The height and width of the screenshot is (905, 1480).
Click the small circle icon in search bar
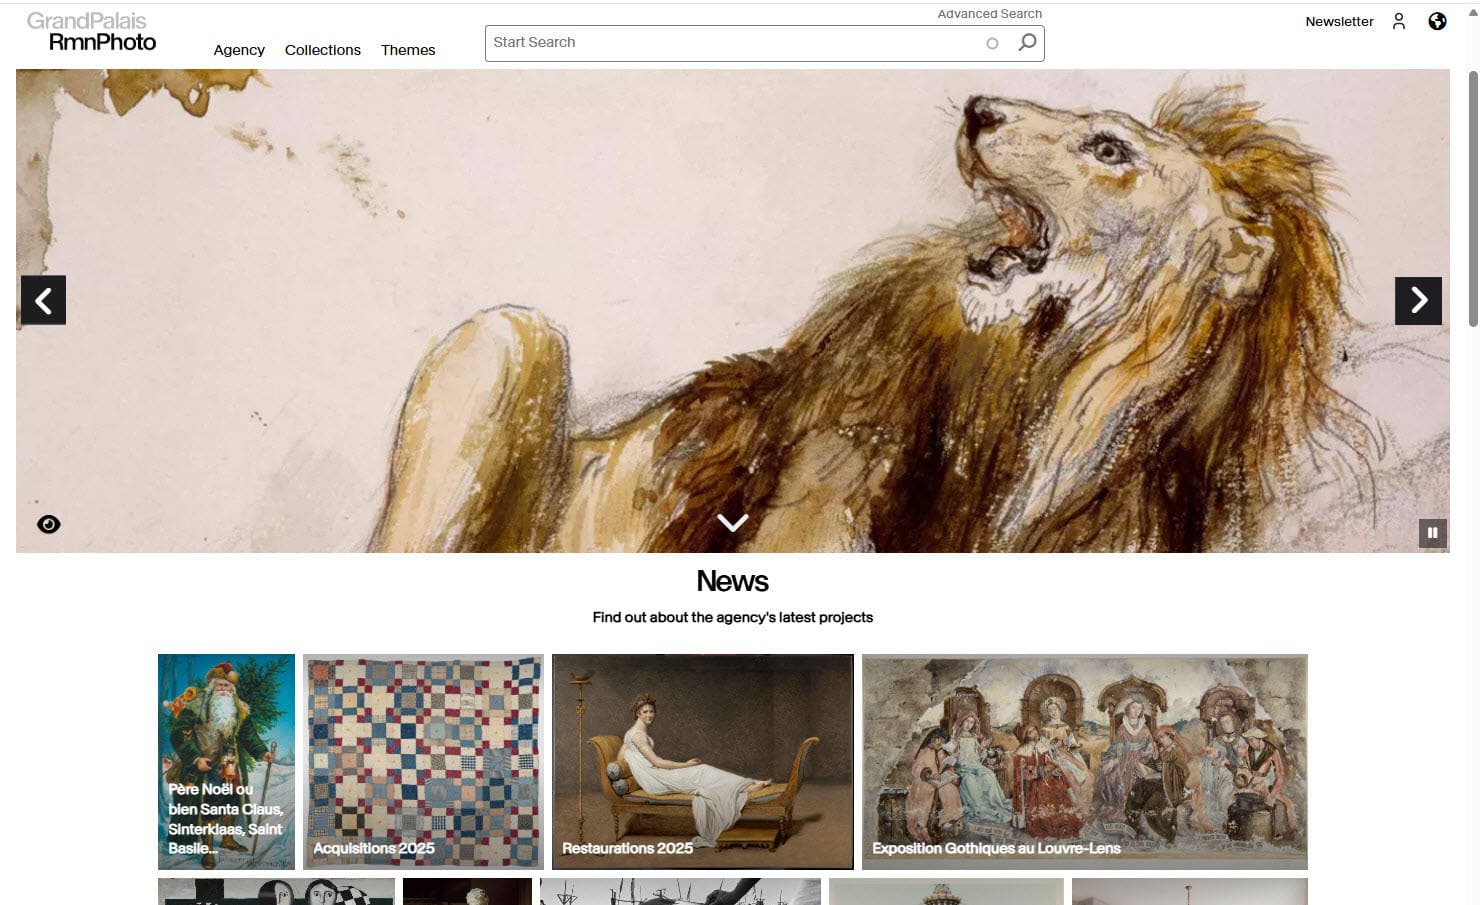992,43
